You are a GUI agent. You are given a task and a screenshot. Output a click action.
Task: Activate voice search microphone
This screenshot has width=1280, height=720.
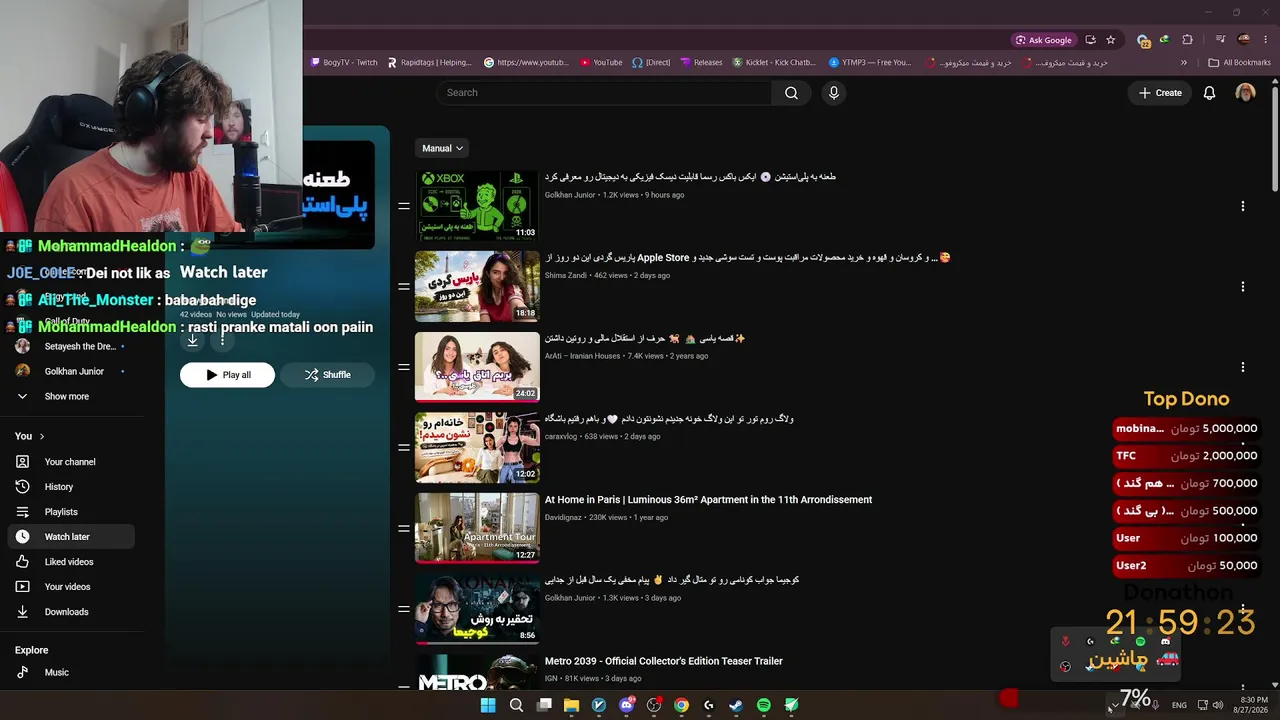point(834,93)
